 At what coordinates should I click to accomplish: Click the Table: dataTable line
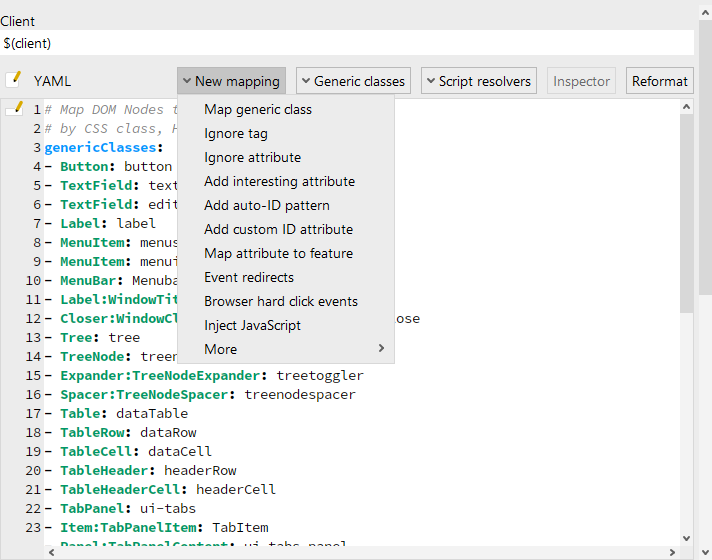116,413
